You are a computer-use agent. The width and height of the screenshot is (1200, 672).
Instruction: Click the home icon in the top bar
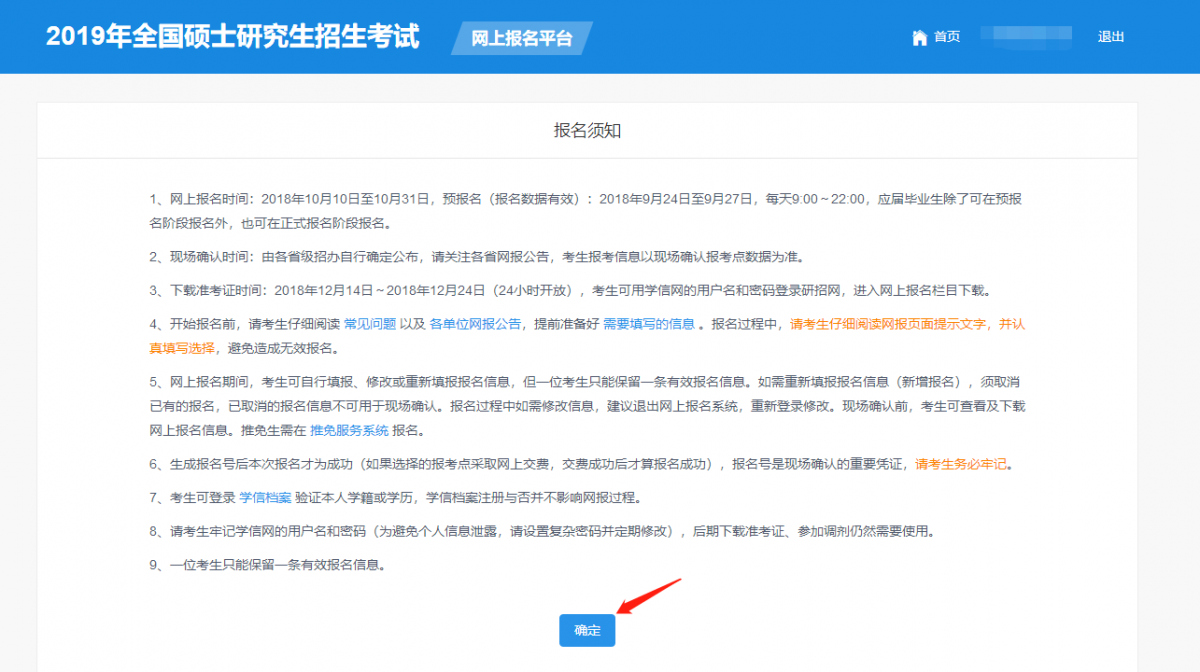[x=919, y=37]
